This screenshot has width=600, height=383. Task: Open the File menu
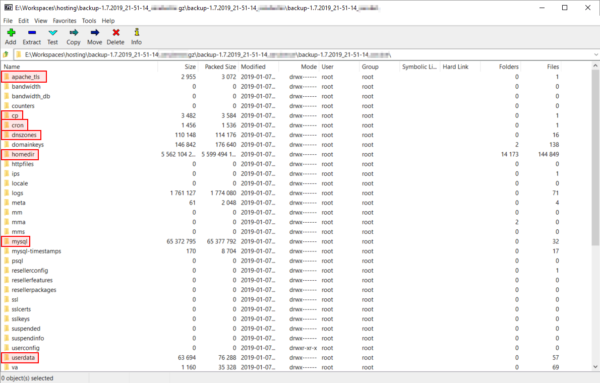tap(8, 21)
